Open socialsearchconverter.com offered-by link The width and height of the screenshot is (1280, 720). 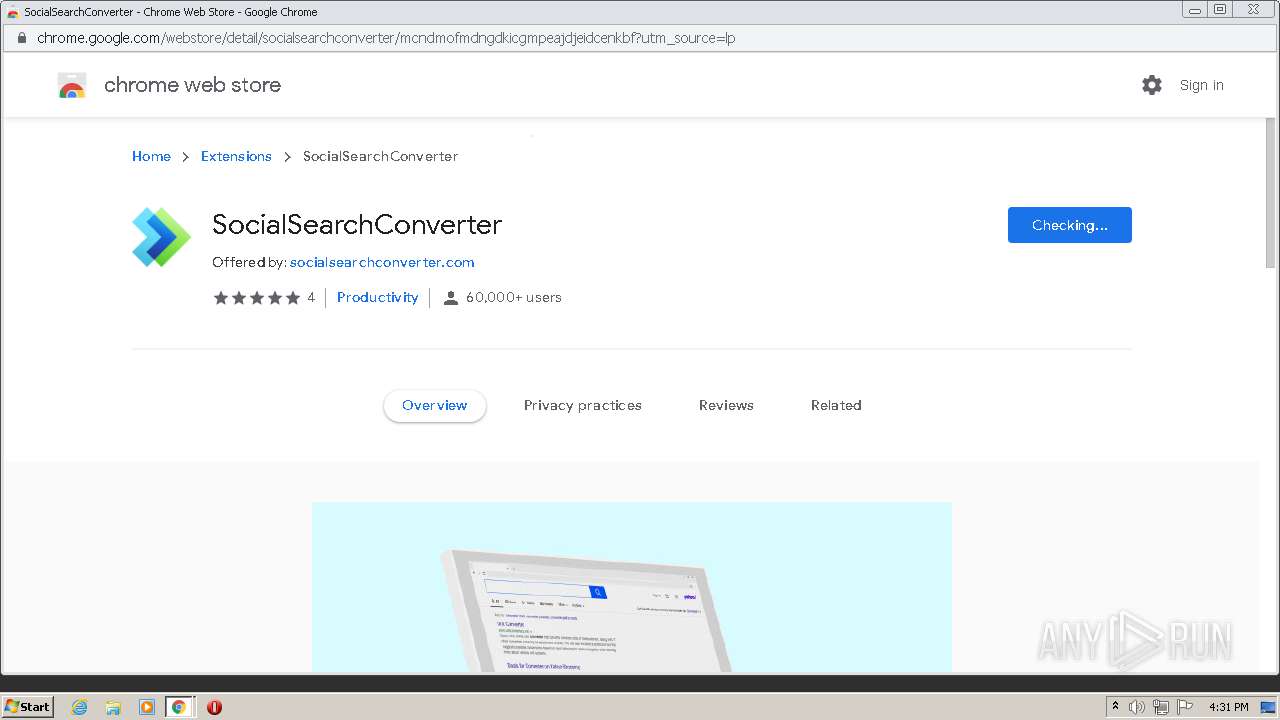coord(382,262)
